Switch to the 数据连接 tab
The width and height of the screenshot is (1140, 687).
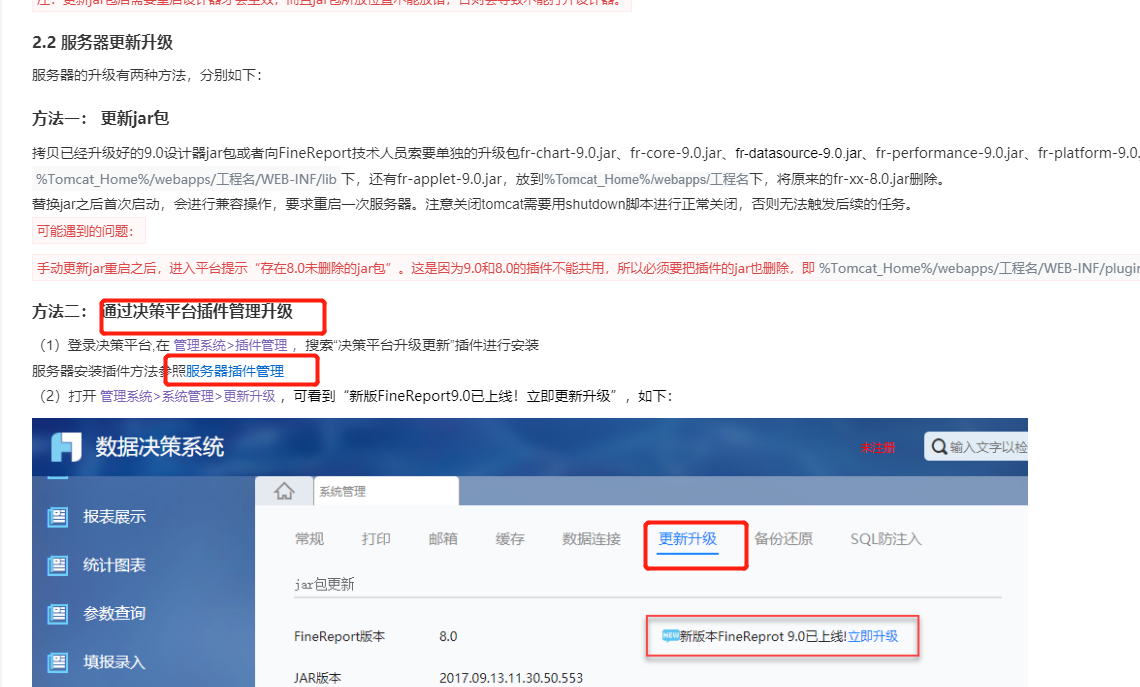(x=591, y=539)
